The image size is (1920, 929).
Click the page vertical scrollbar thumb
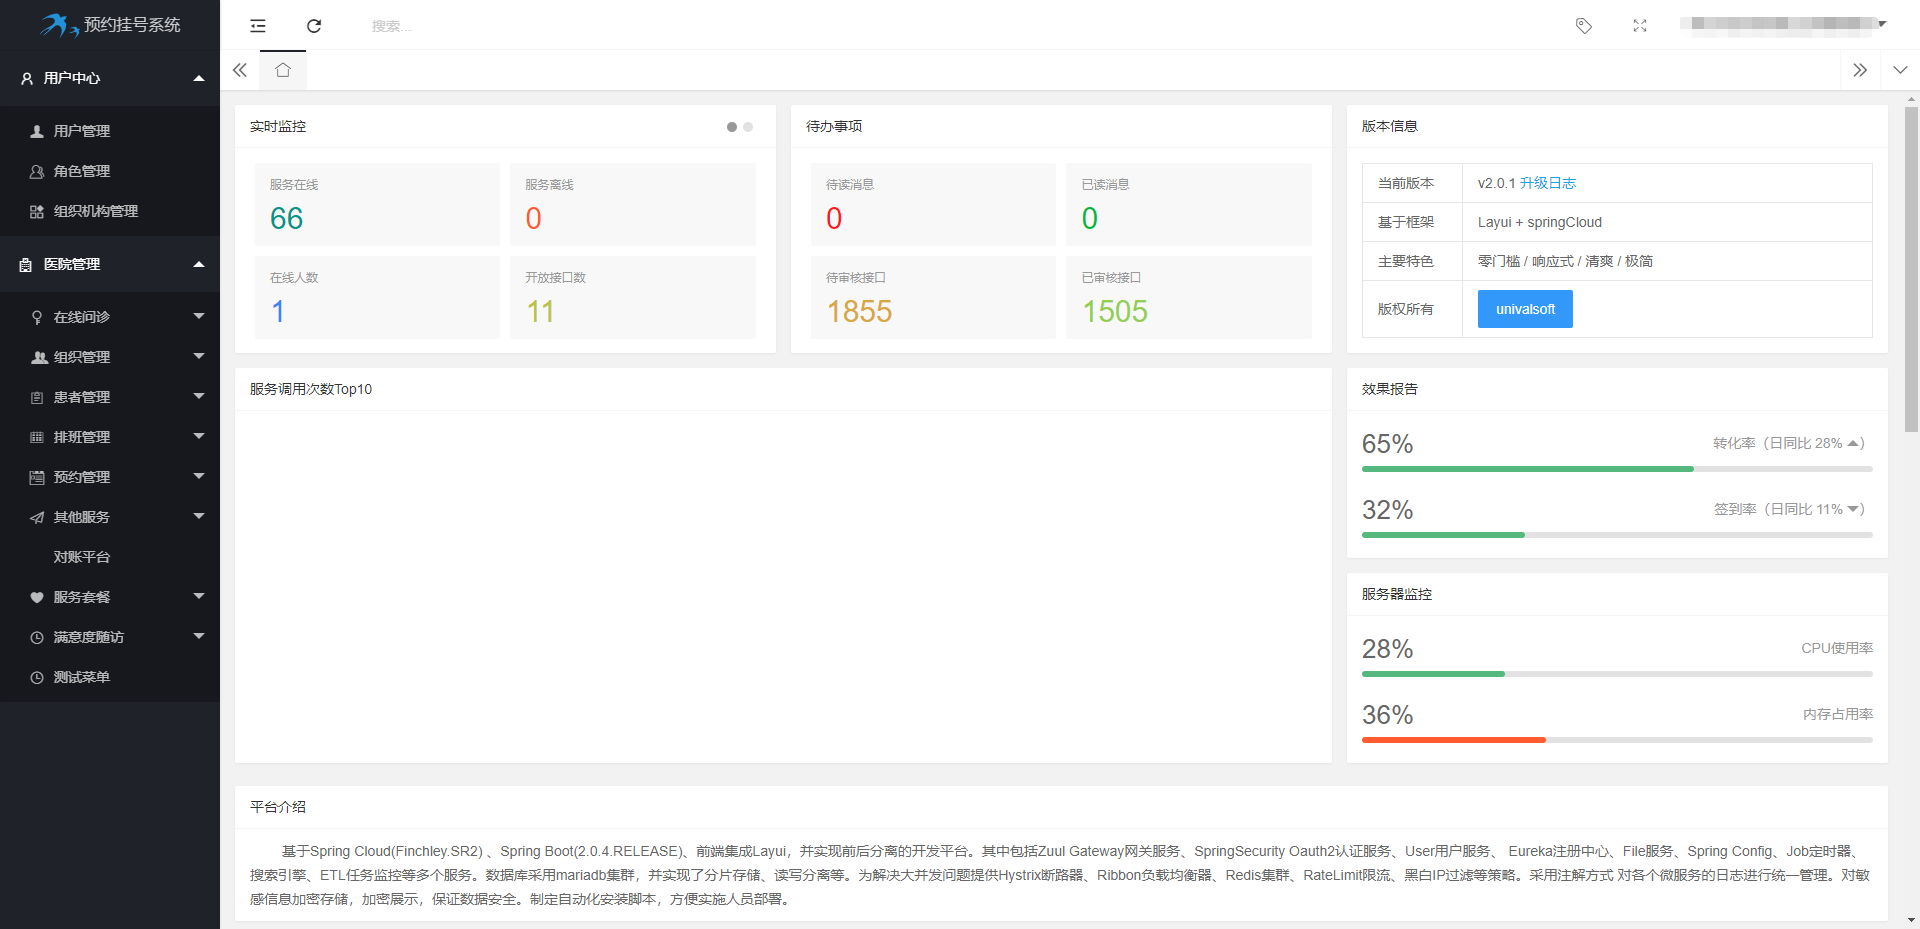pos(1912,269)
